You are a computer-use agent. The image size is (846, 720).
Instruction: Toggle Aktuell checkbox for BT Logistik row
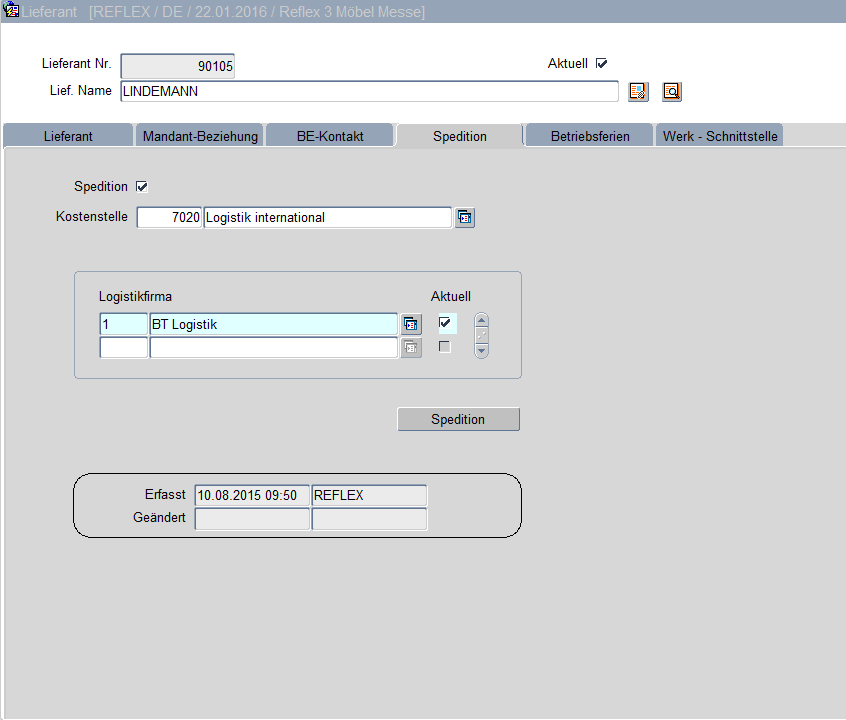[x=445, y=322]
